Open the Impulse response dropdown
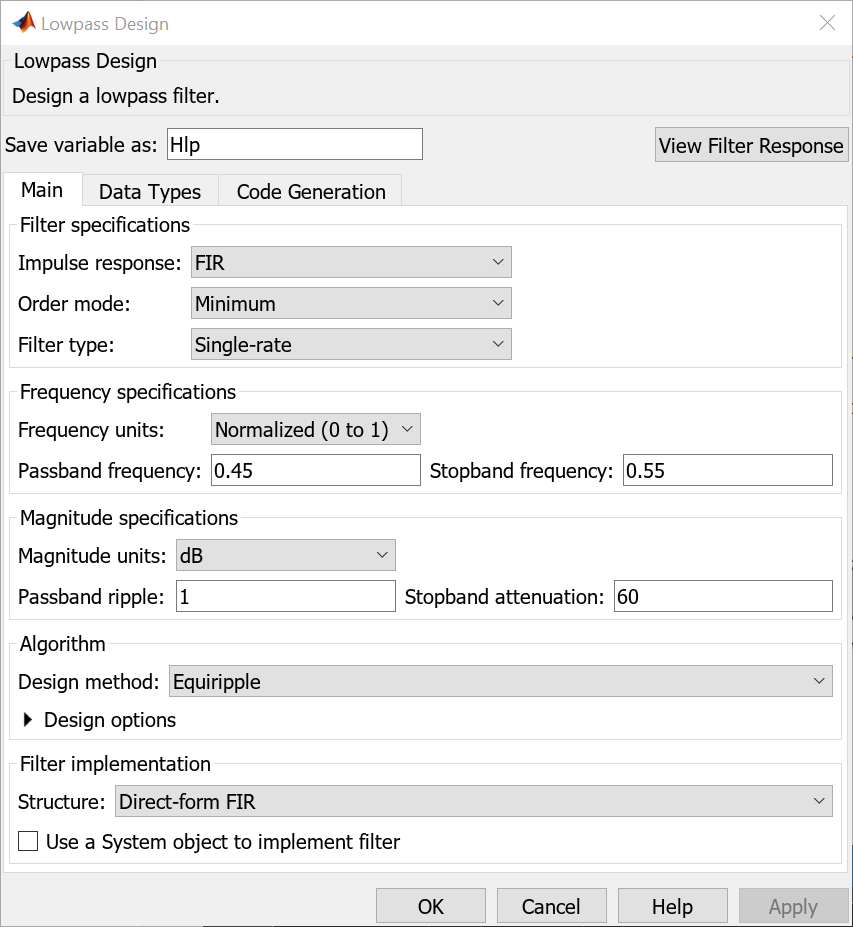The width and height of the screenshot is (853, 927). pos(351,263)
